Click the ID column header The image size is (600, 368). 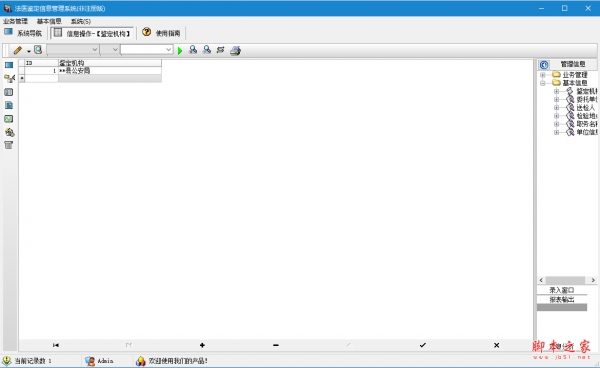coord(41,63)
